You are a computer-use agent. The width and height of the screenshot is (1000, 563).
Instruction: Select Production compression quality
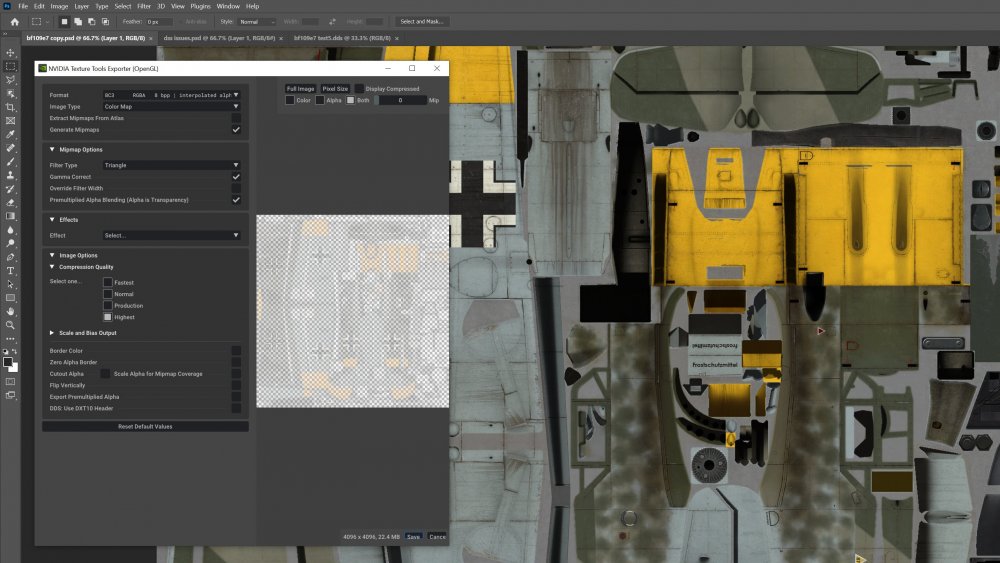pos(108,306)
